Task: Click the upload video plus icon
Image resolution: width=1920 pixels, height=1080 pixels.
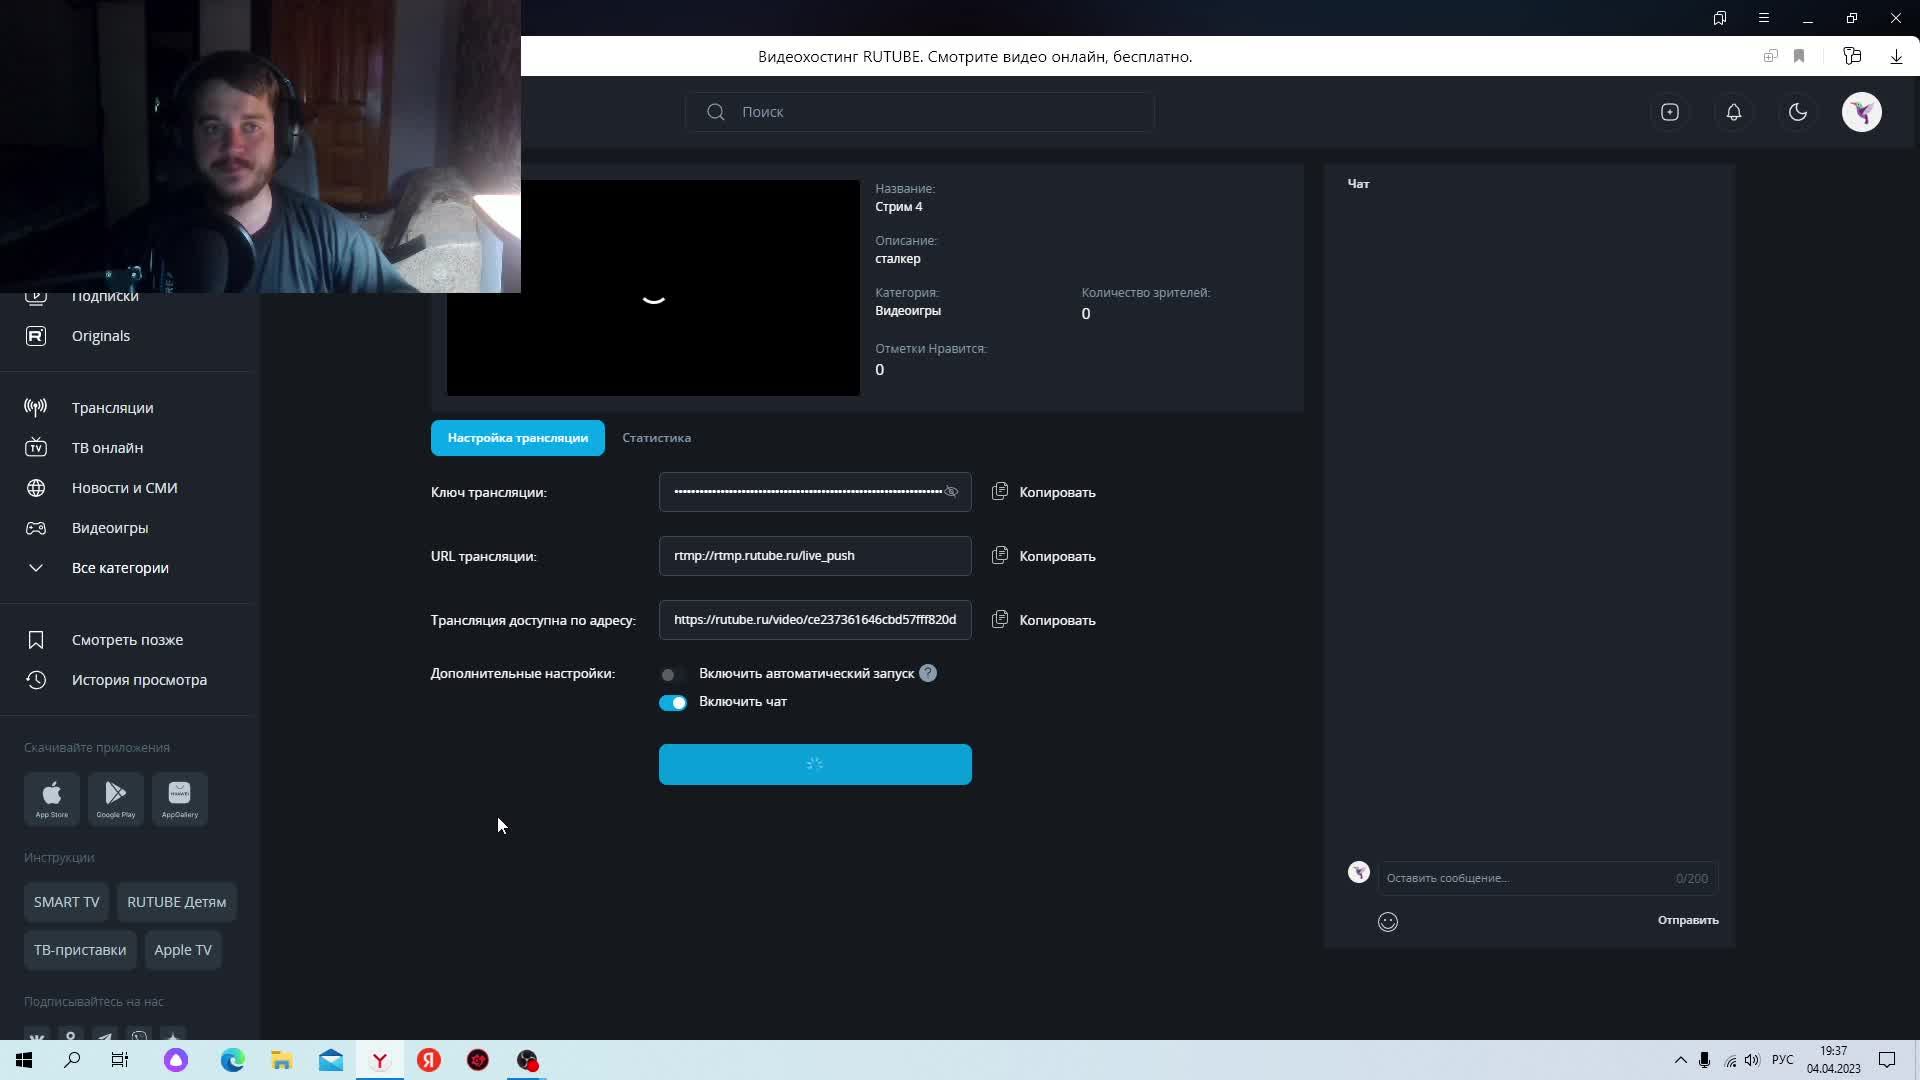Action: 1670,112
